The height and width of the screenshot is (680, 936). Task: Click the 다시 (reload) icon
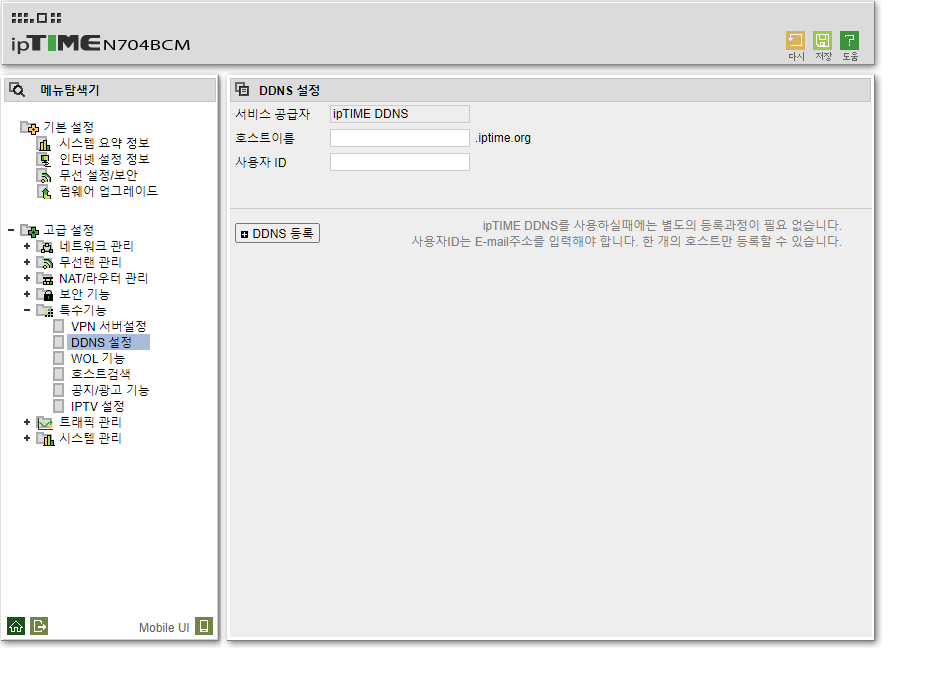795,41
